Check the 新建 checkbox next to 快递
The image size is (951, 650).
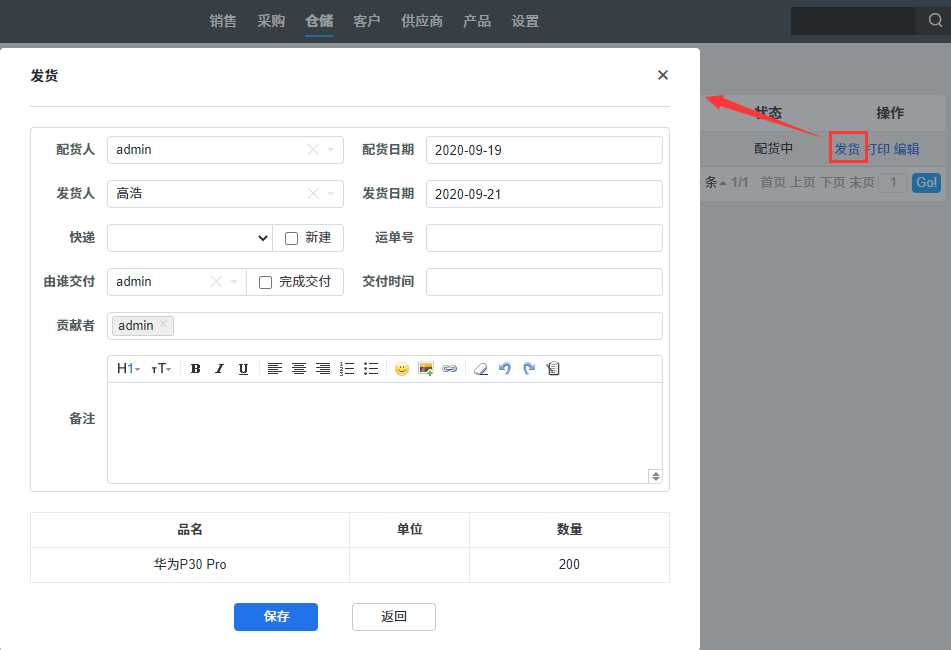click(x=292, y=238)
